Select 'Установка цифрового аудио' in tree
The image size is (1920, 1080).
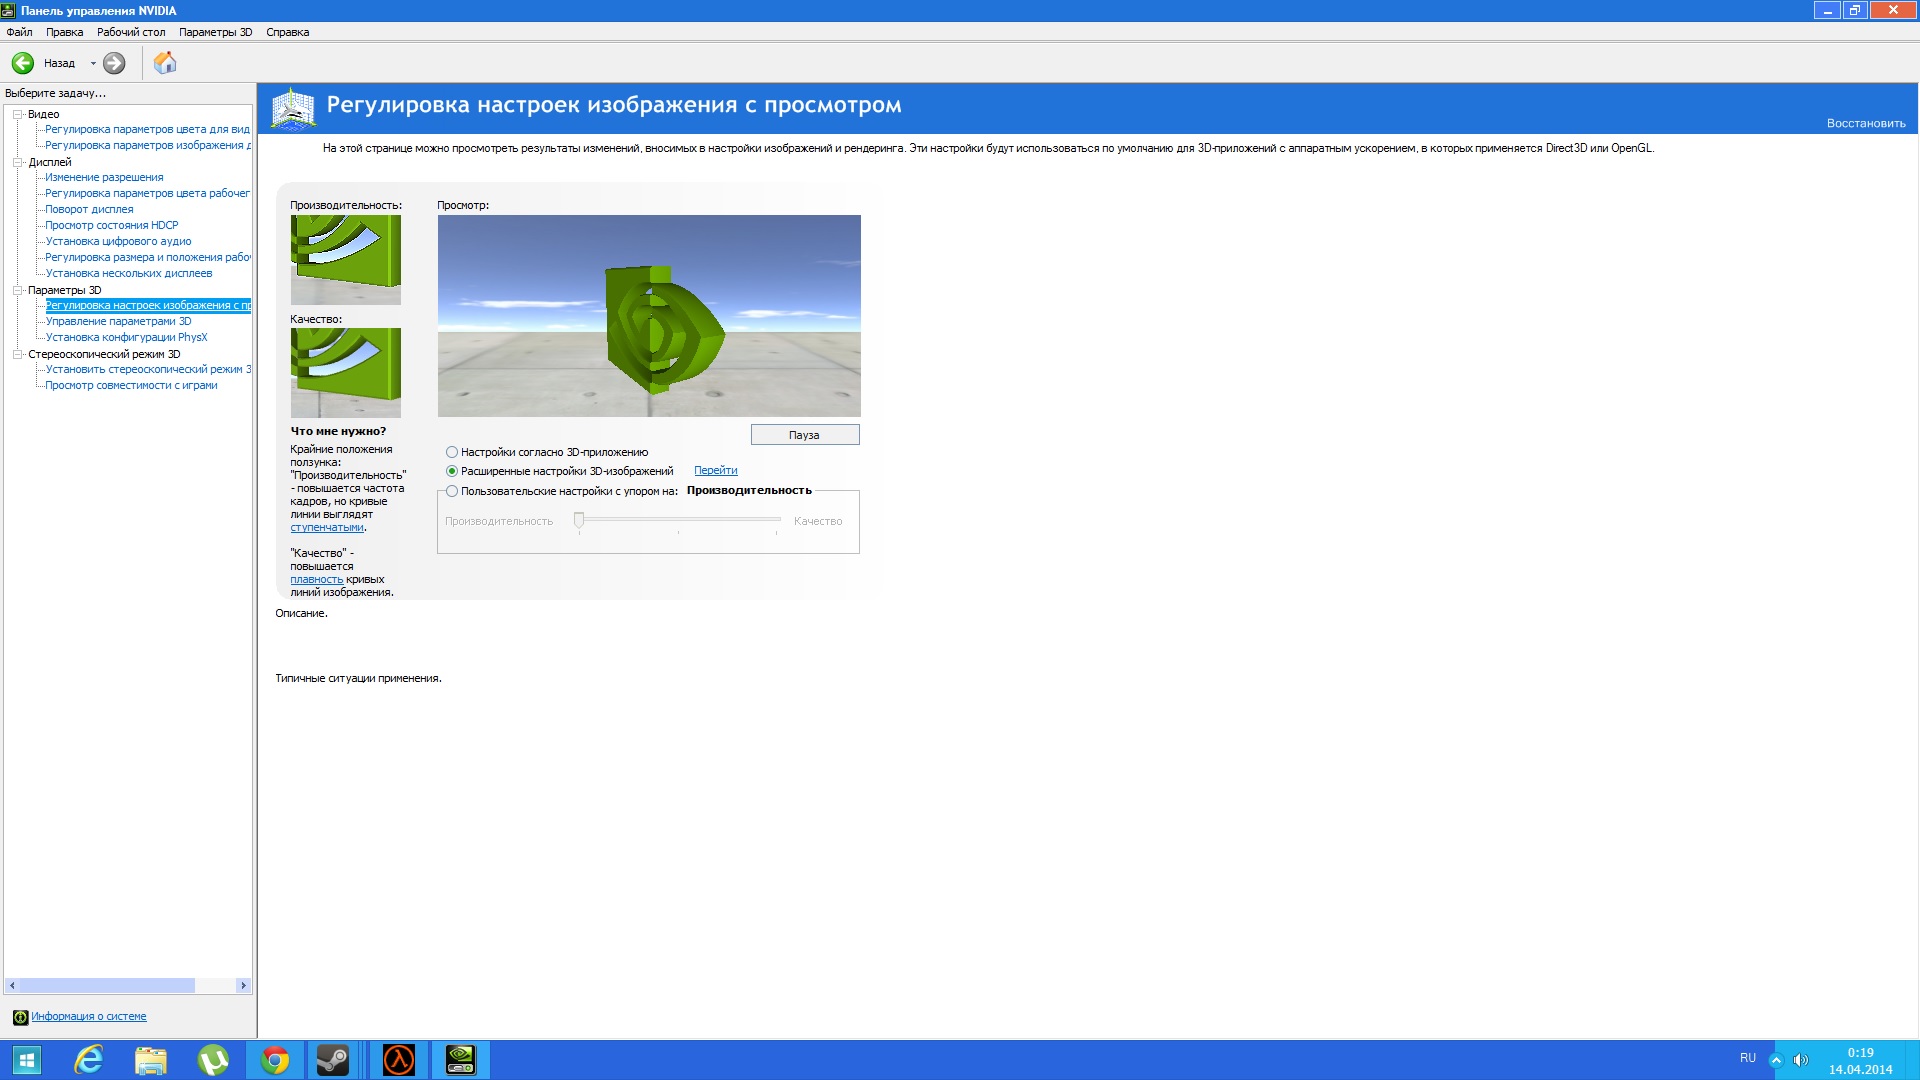click(118, 242)
